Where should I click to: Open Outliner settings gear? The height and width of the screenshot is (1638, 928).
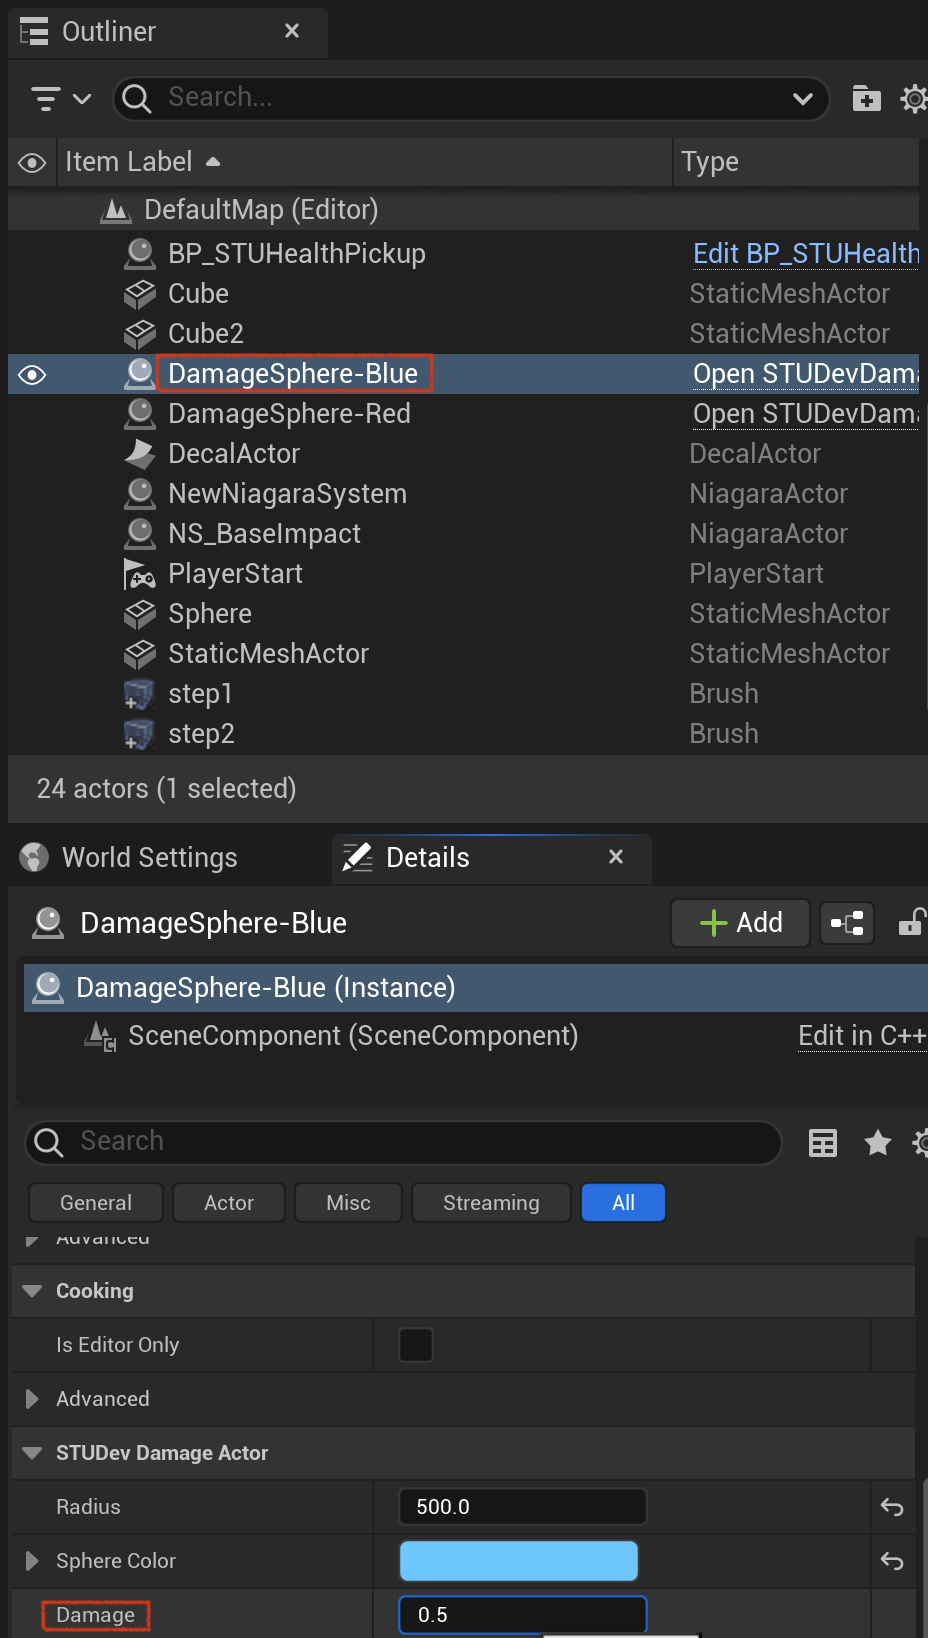[913, 98]
